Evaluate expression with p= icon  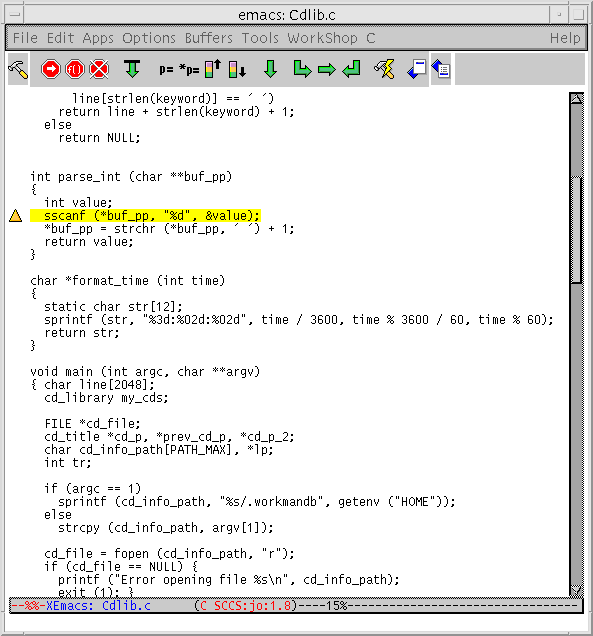point(166,70)
